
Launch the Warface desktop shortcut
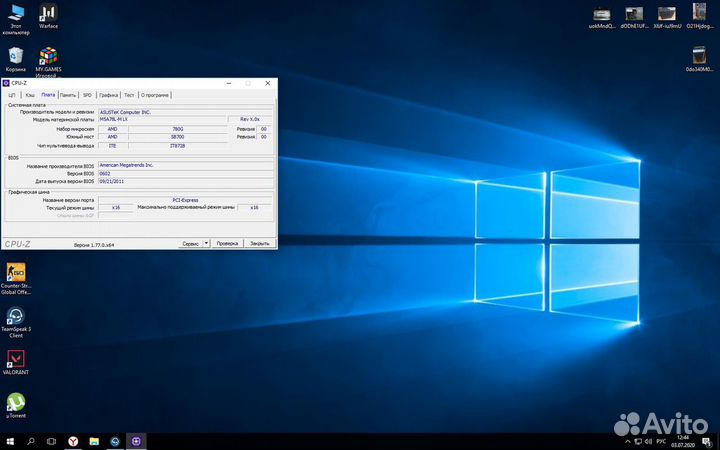click(x=48, y=17)
